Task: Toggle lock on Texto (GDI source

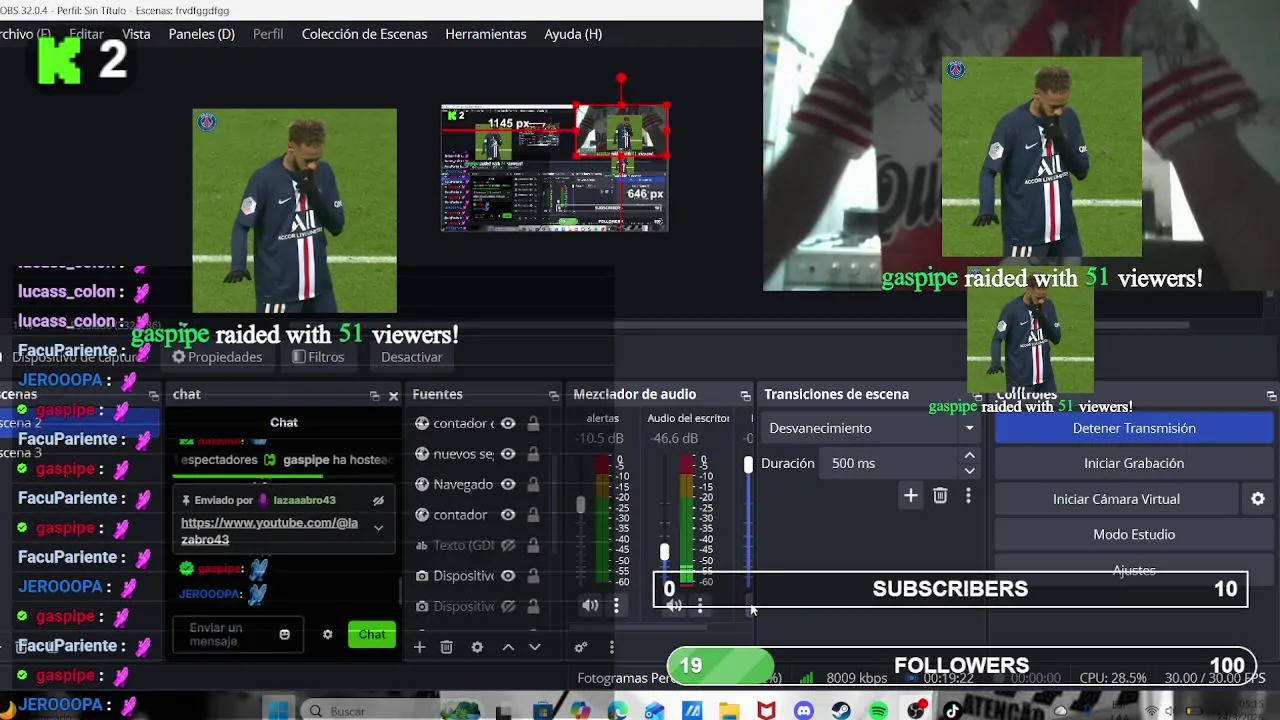Action: (x=533, y=545)
